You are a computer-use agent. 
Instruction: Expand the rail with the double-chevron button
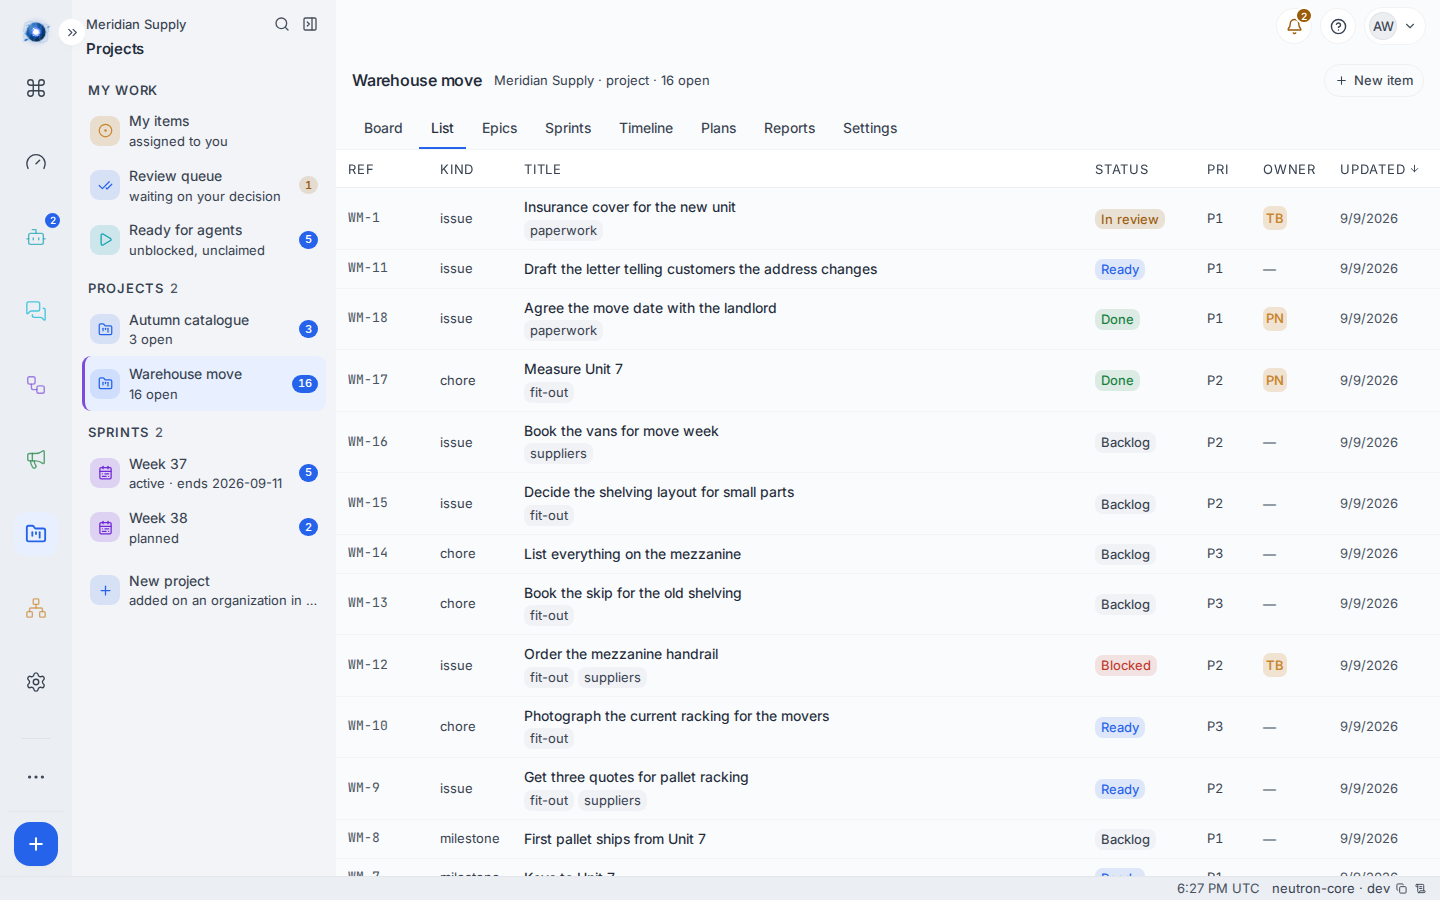coord(72,33)
